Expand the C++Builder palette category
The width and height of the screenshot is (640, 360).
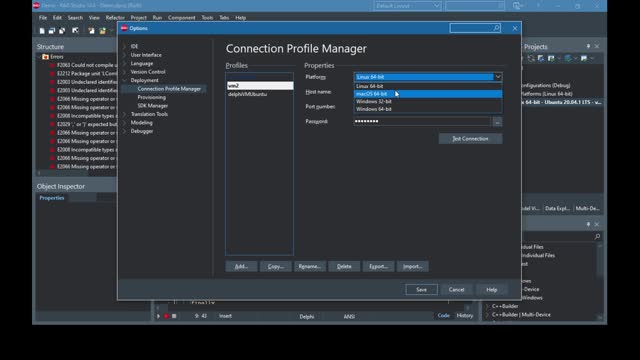487,306
